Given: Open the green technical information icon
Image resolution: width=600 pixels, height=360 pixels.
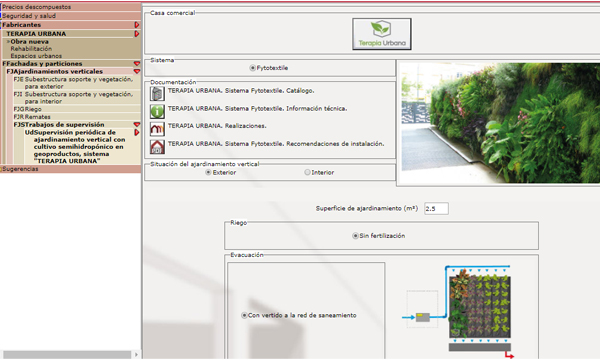Looking at the screenshot, I should point(157,111).
